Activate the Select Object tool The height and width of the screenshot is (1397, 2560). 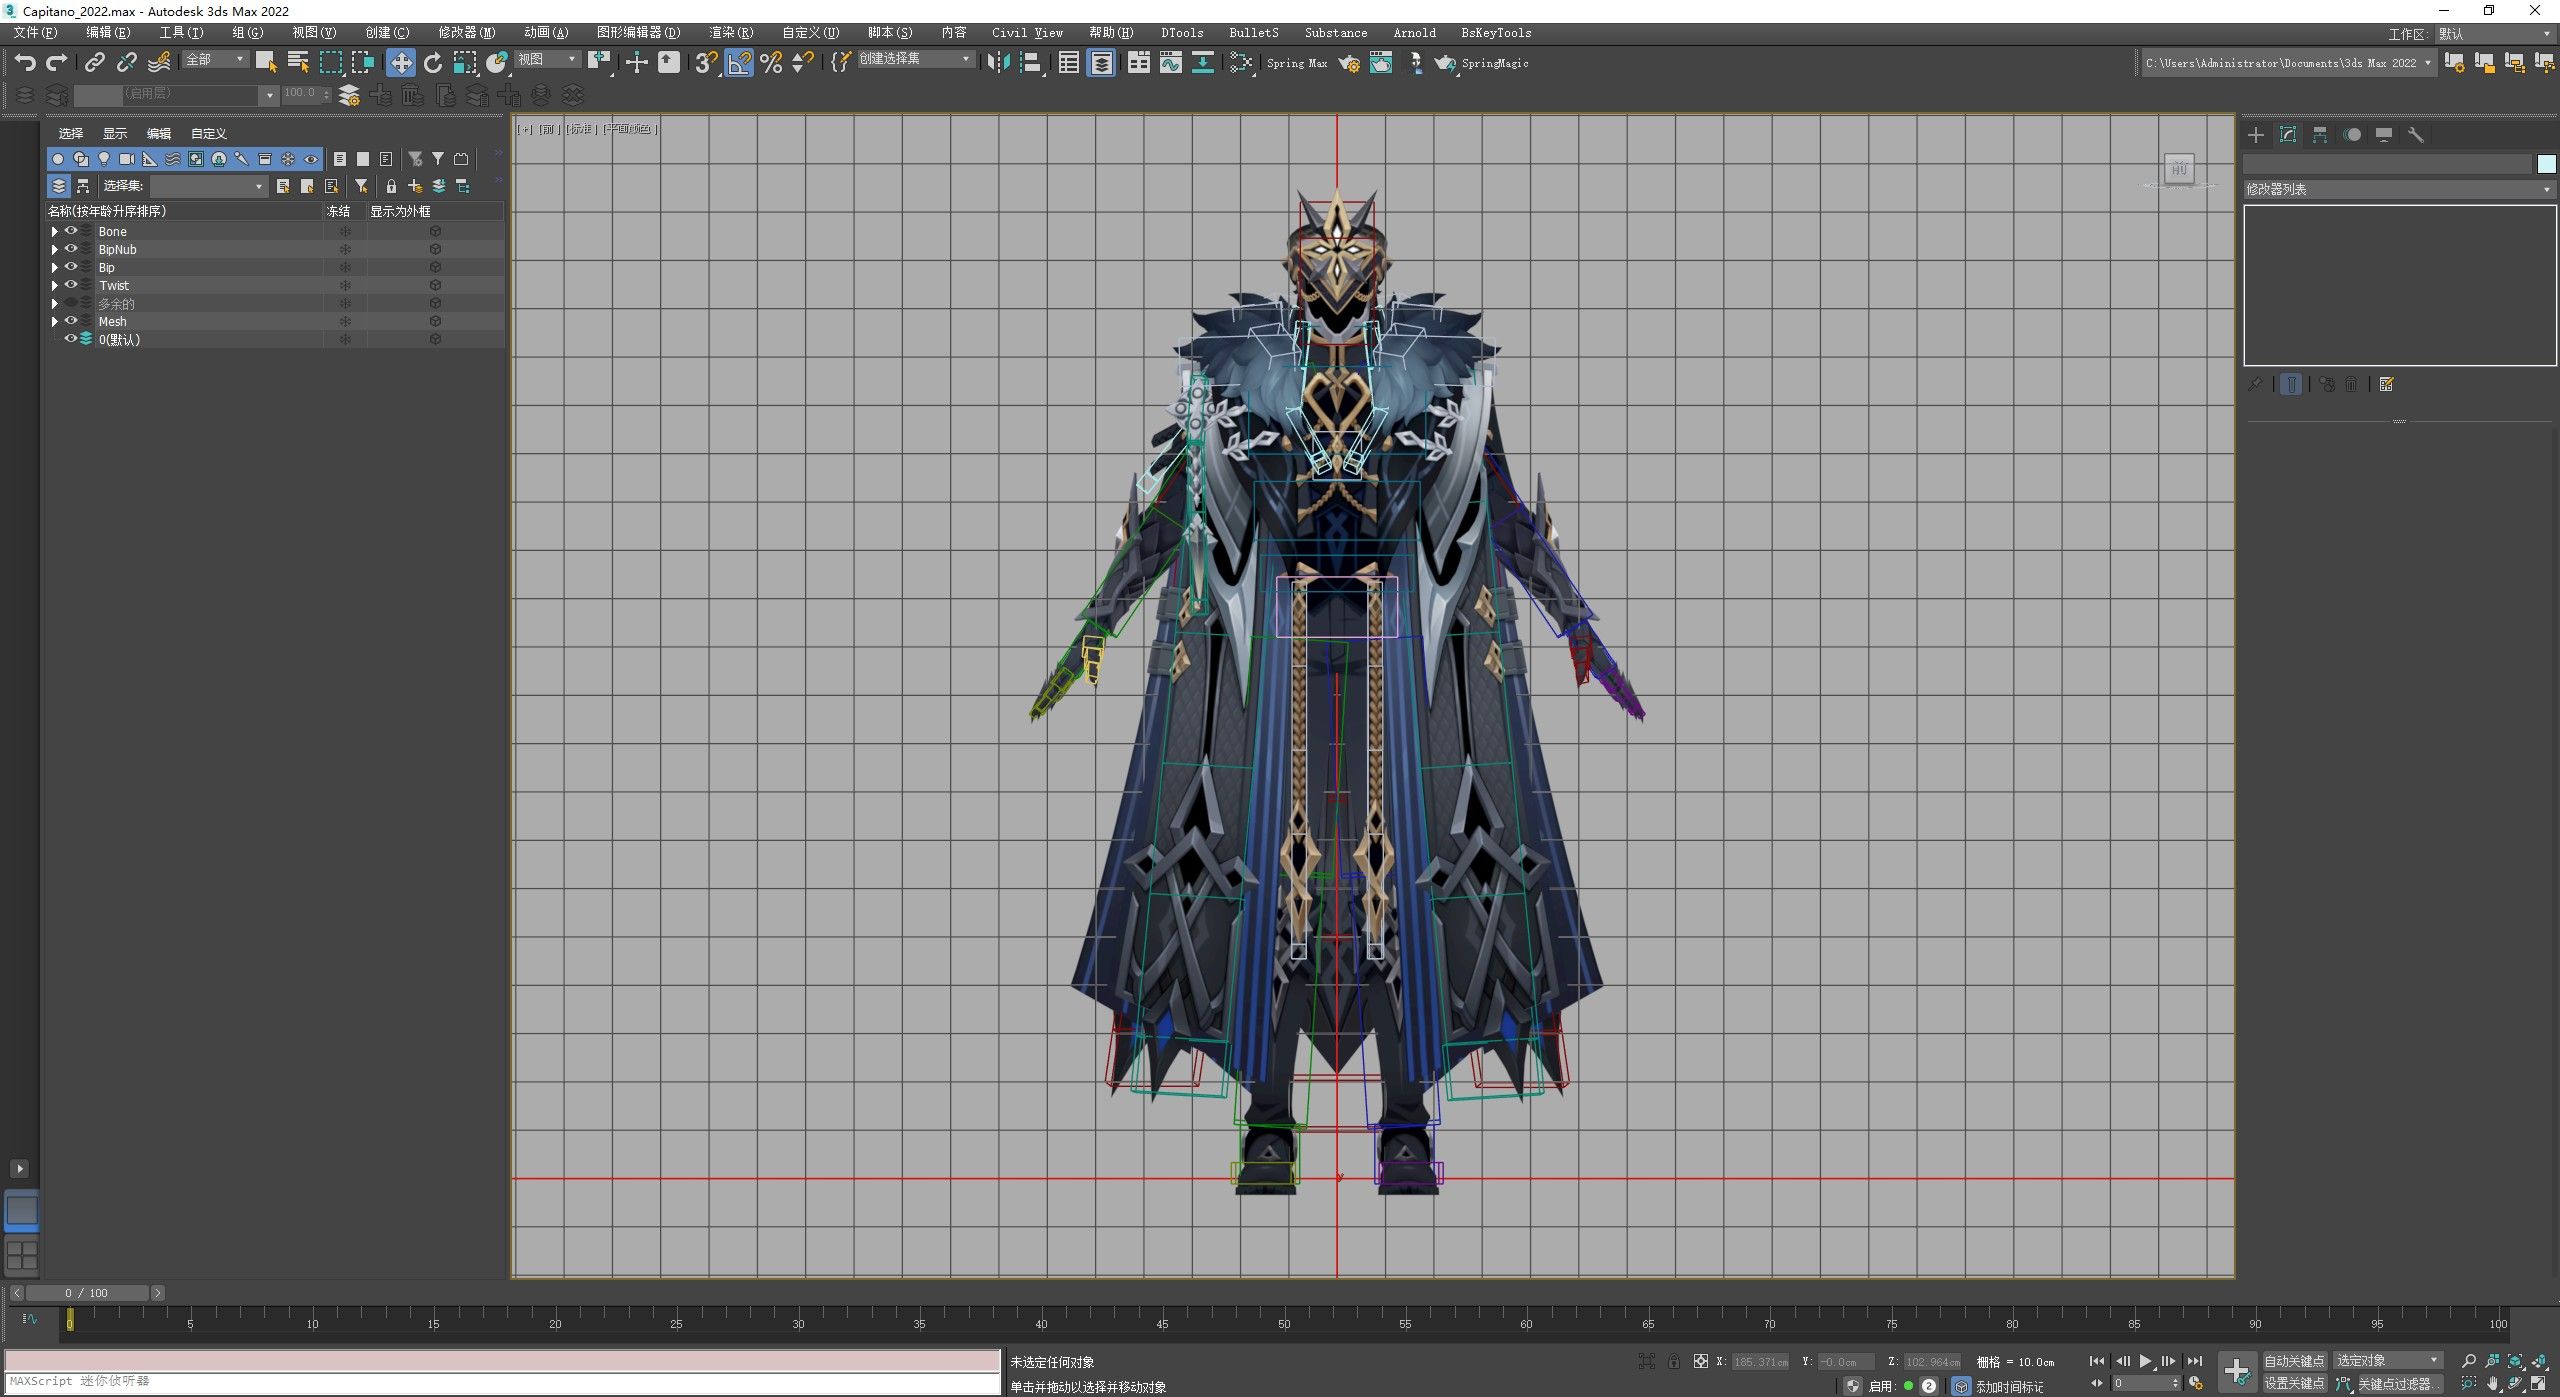tap(266, 63)
